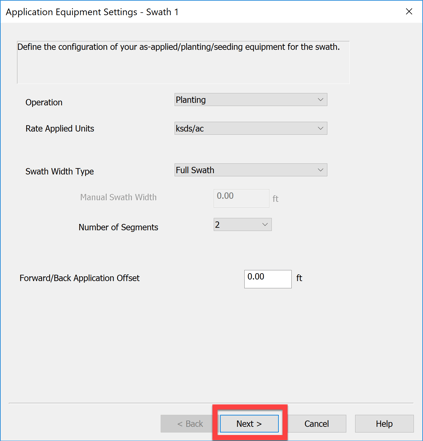
Task: Click the Next > button
Action: tap(249, 424)
